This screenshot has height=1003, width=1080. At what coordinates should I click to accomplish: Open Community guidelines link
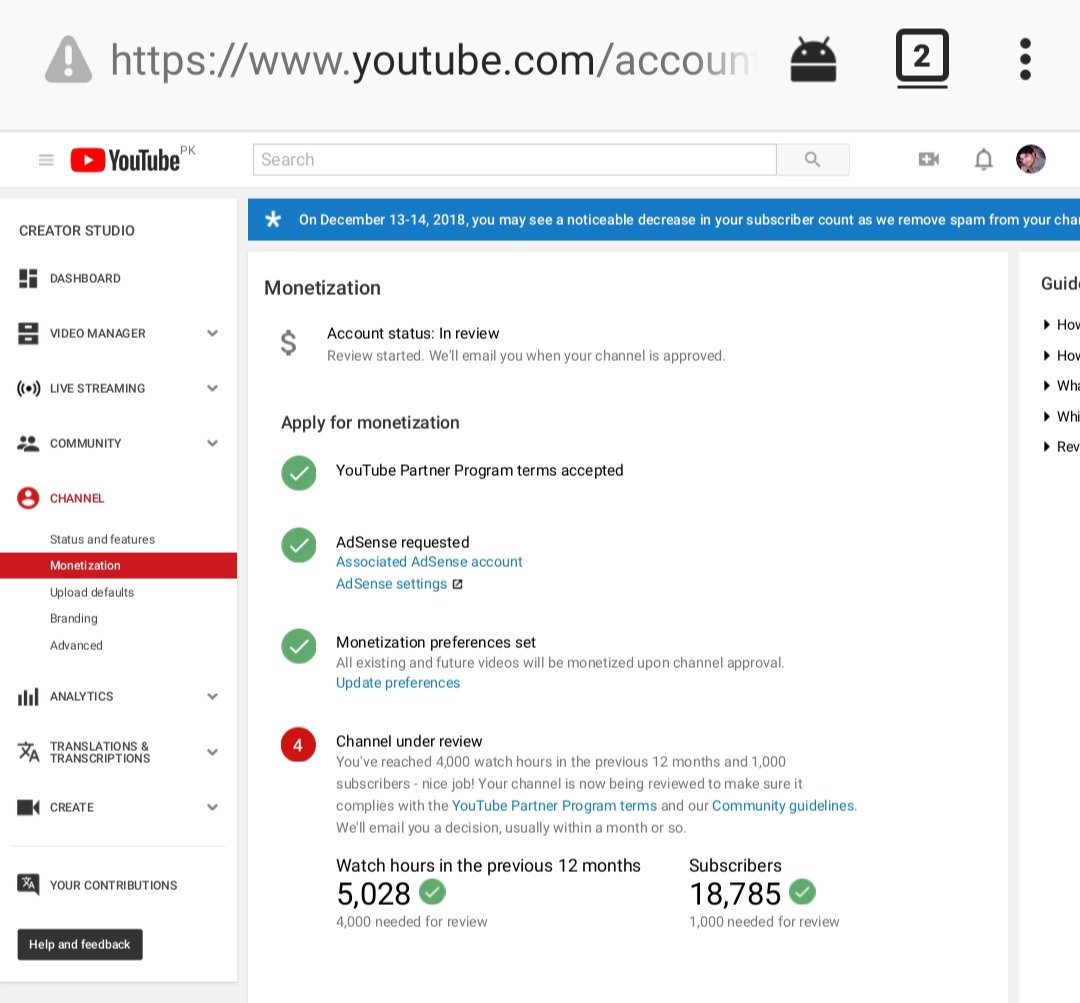(783, 806)
